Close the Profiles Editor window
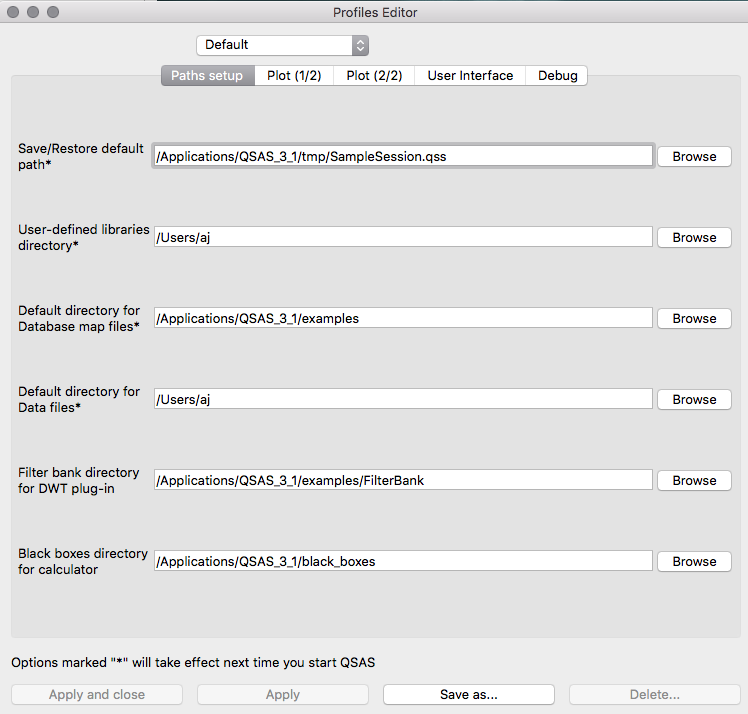The height and width of the screenshot is (714, 748). tap(13, 13)
